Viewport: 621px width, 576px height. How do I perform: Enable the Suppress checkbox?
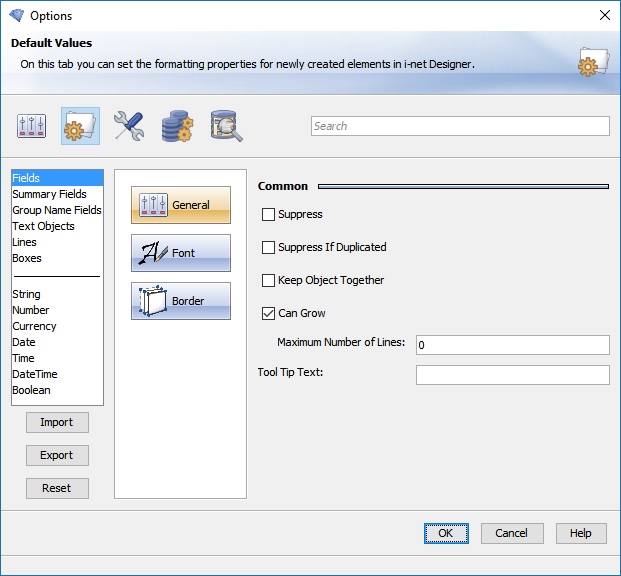tap(268, 214)
